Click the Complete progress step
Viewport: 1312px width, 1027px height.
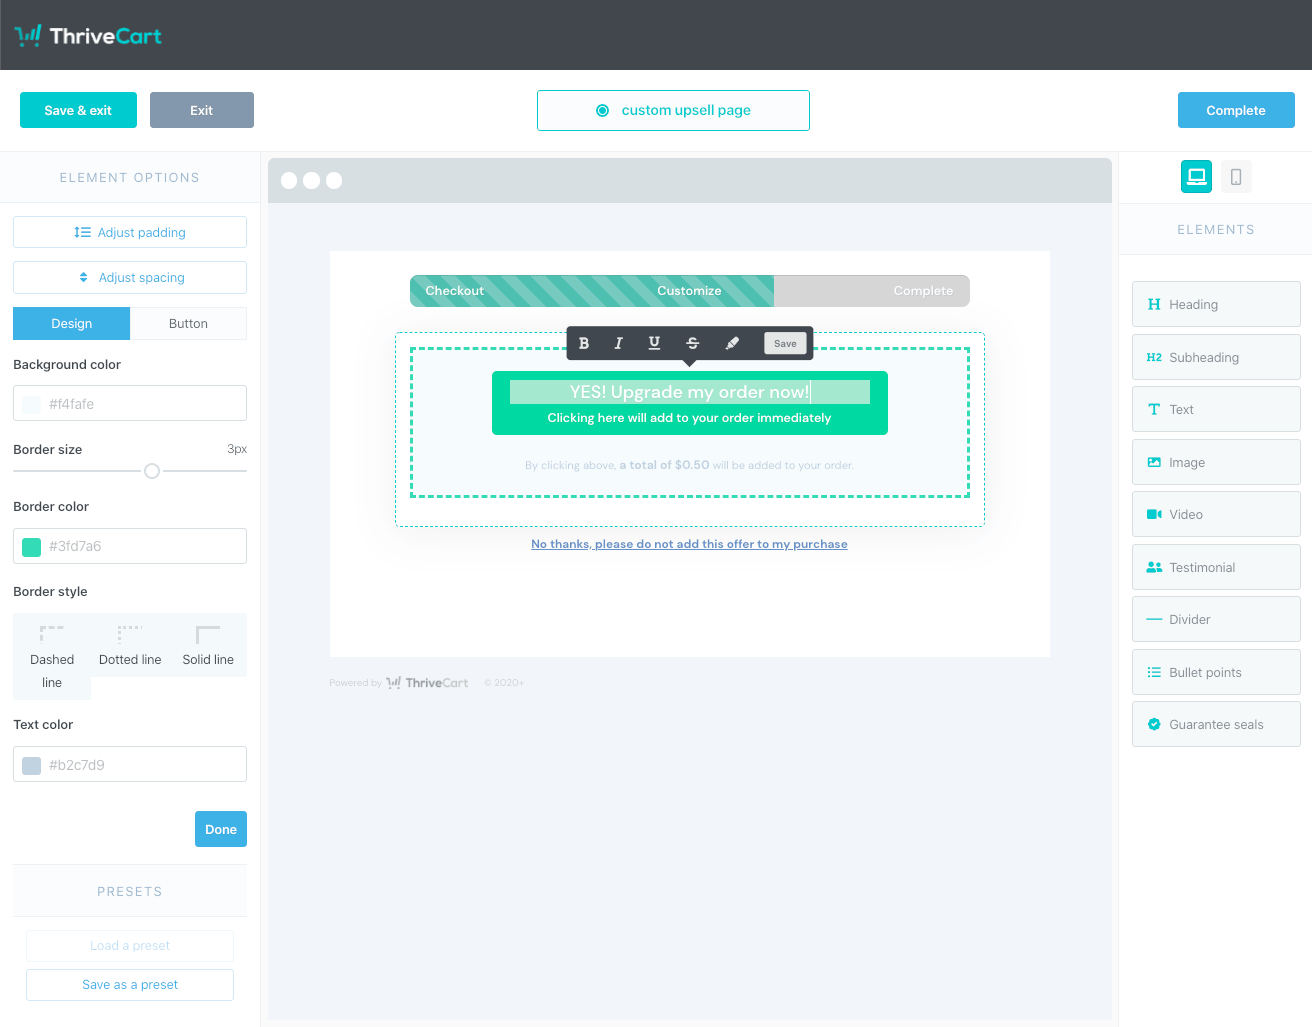pos(923,291)
